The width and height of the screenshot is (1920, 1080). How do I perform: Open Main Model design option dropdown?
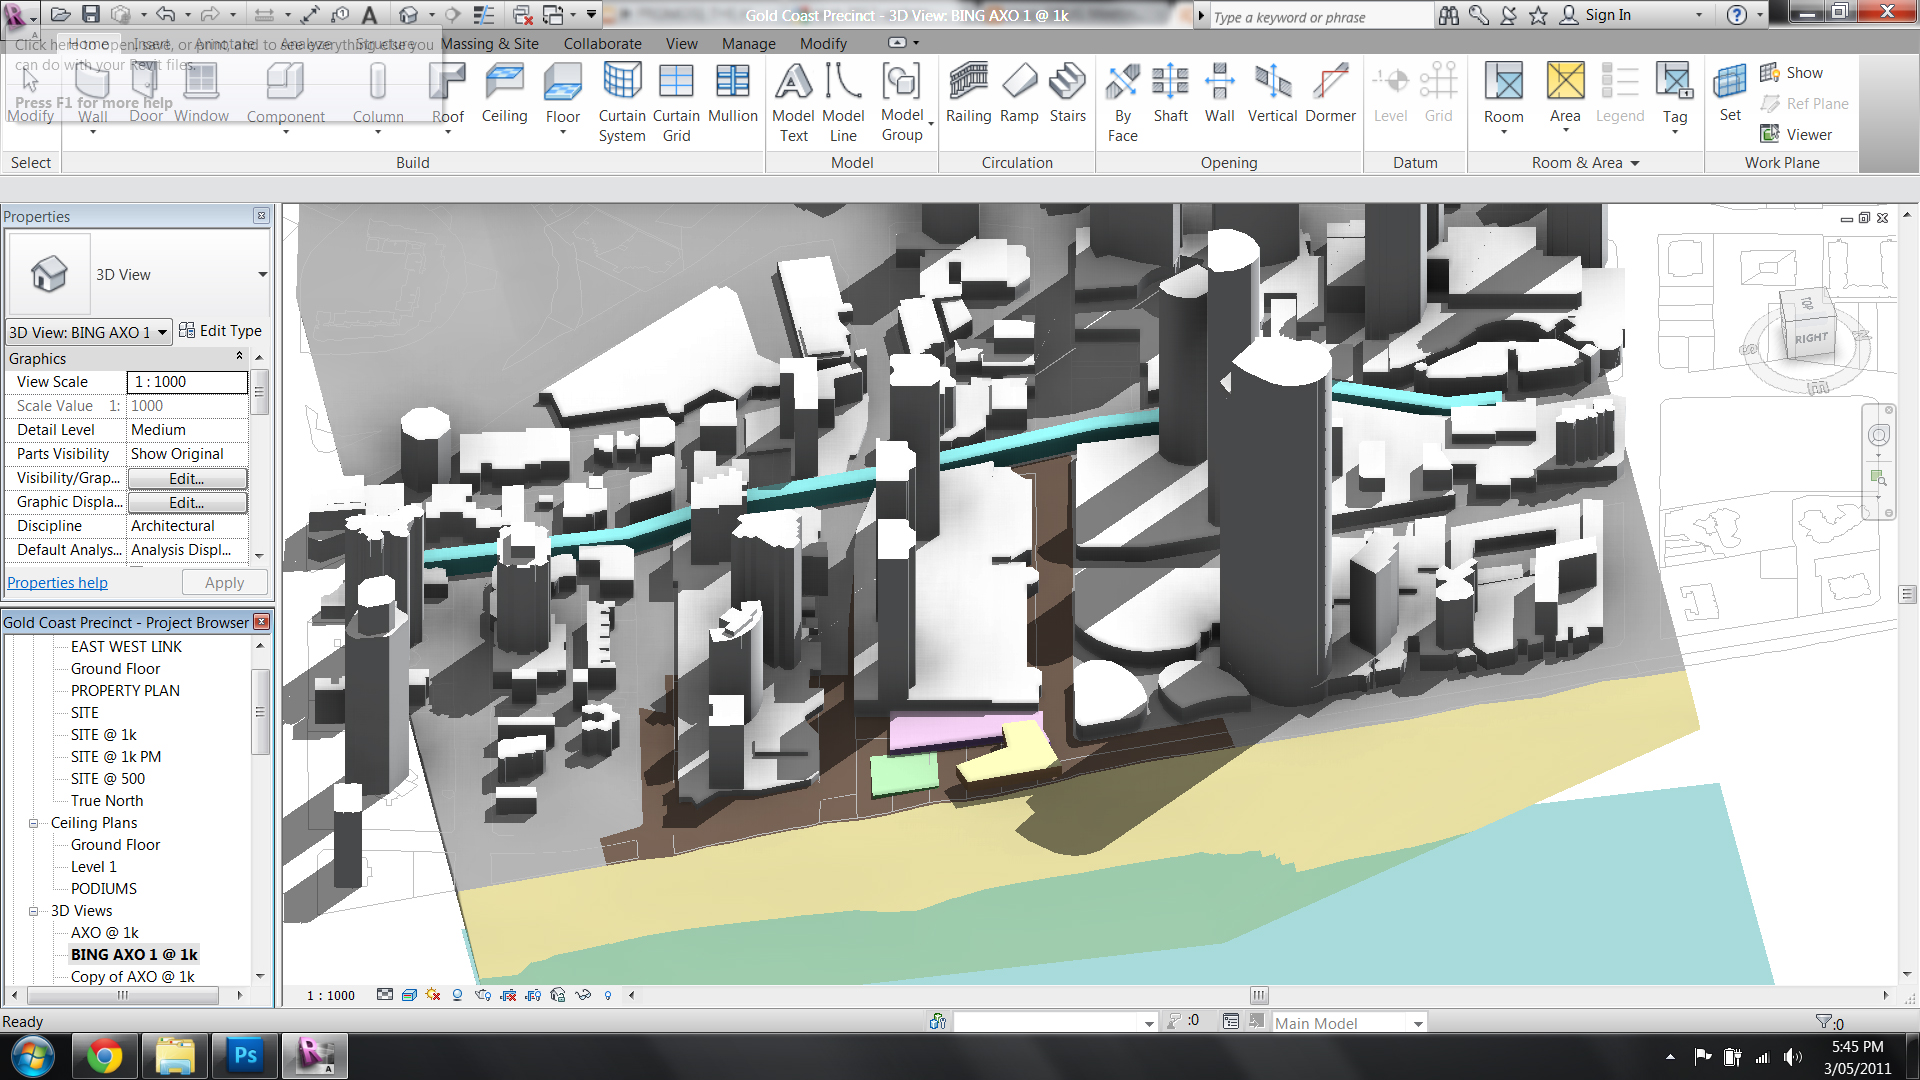tap(1417, 1023)
